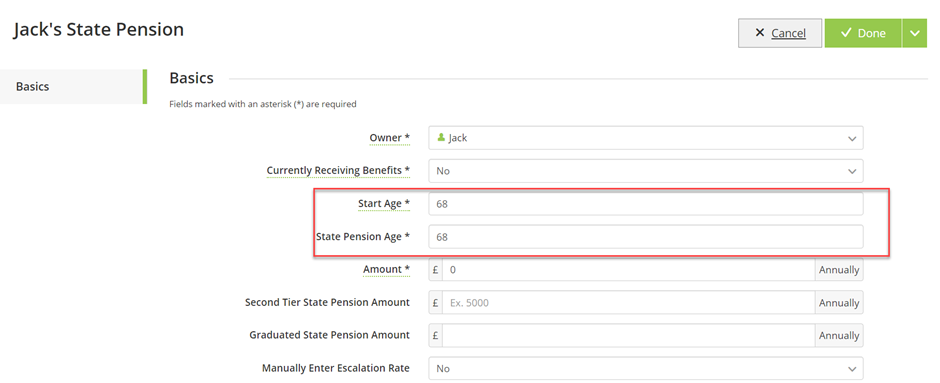Image resolution: width=940 pixels, height=383 pixels.
Task: Click the X icon on Cancel button
Action: [x=760, y=33]
